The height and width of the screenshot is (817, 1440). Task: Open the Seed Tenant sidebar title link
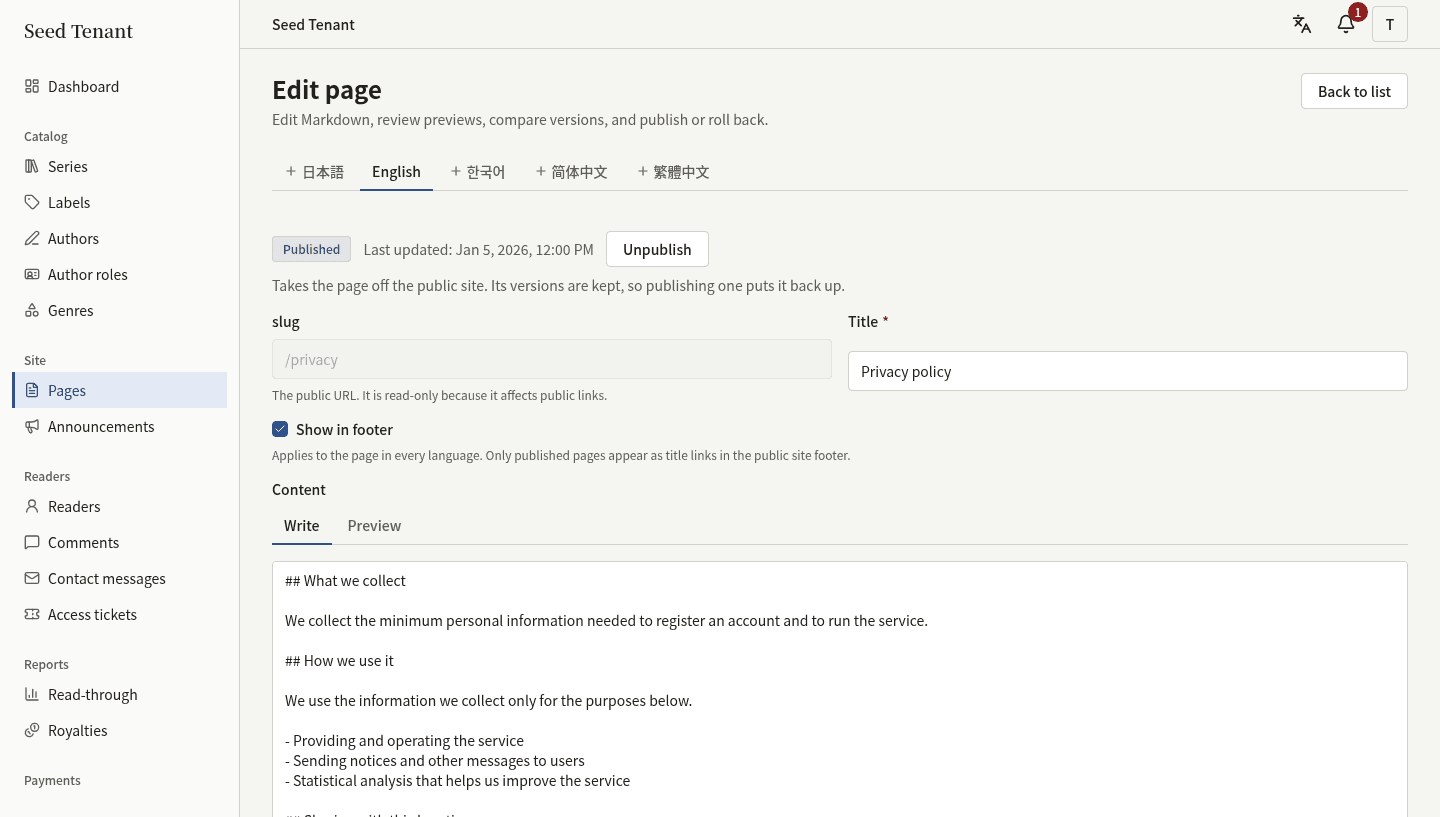tap(78, 31)
